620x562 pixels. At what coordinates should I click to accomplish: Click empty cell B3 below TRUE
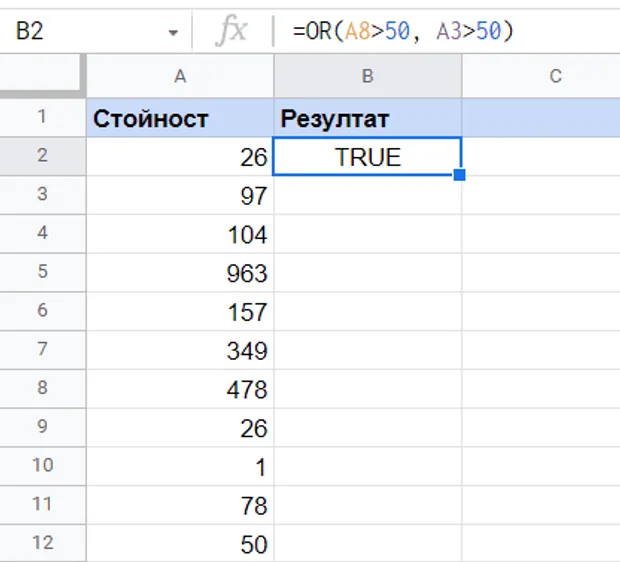(x=368, y=195)
